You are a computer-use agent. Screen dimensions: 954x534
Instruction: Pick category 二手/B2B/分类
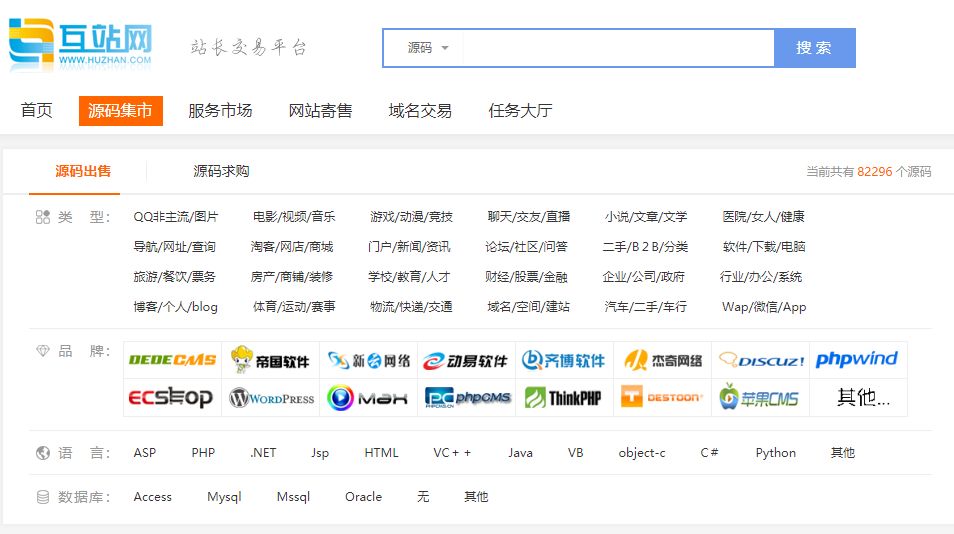(x=646, y=247)
